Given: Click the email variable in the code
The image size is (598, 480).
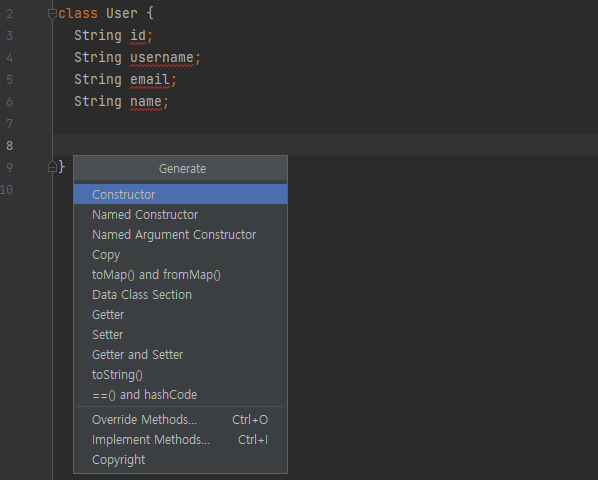Looking at the screenshot, I should point(150,79).
